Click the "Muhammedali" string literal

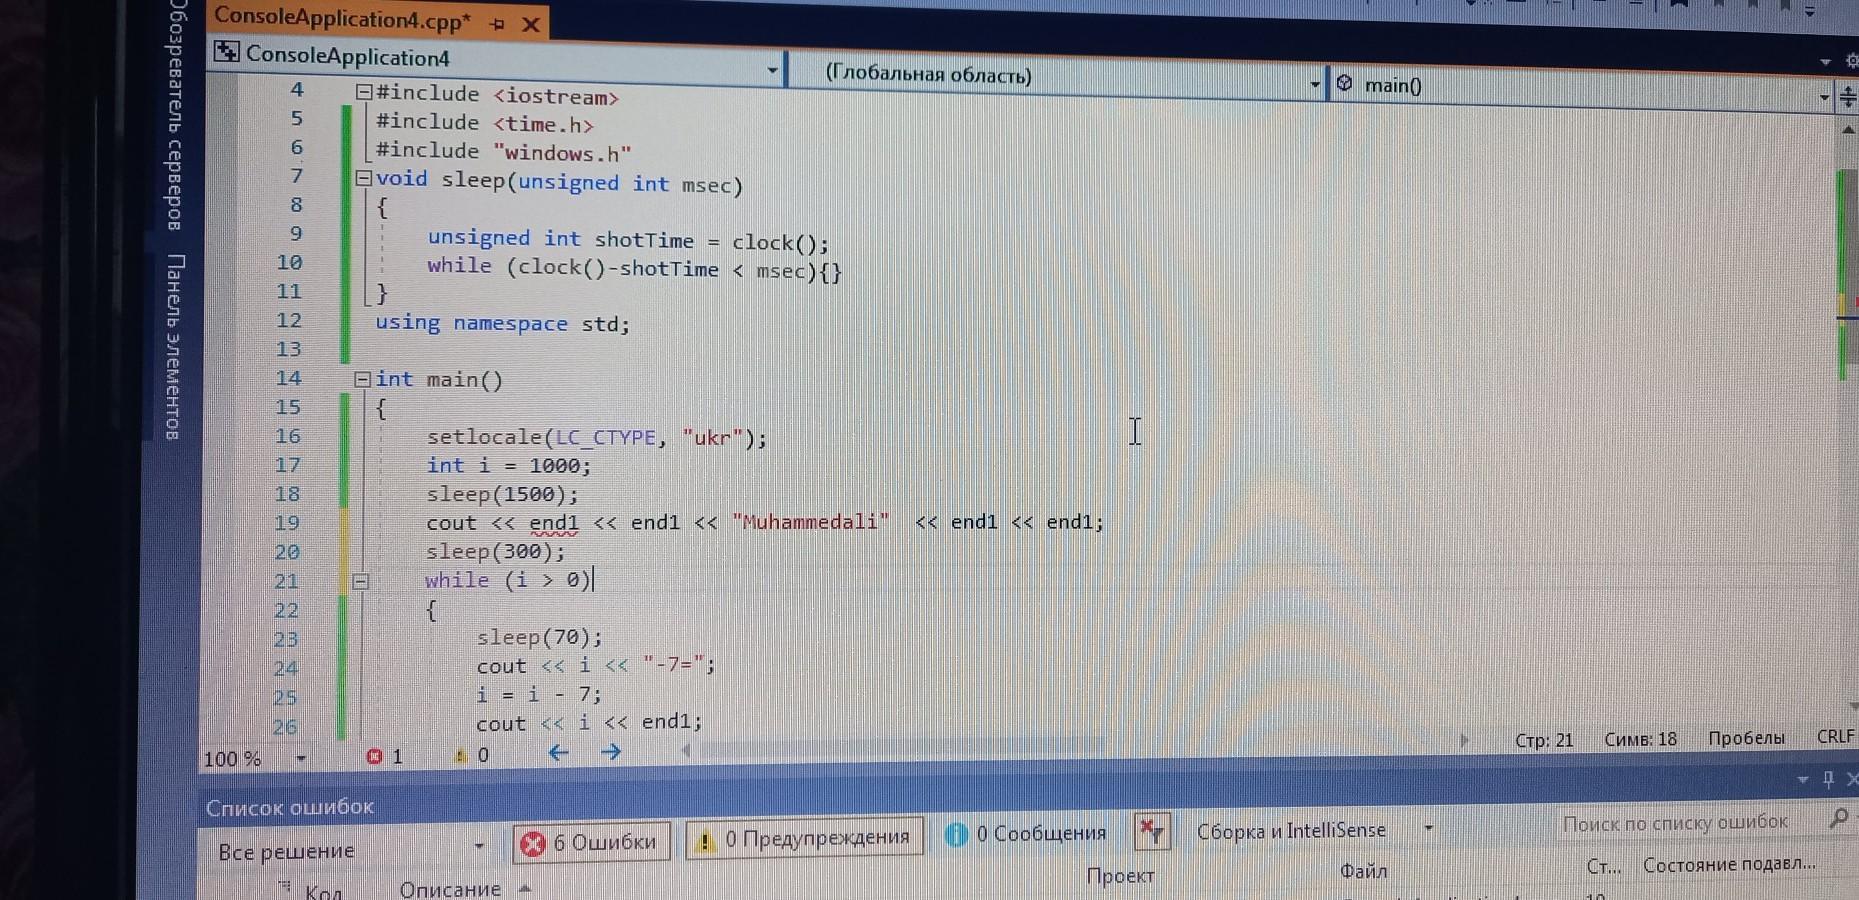[x=810, y=522]
